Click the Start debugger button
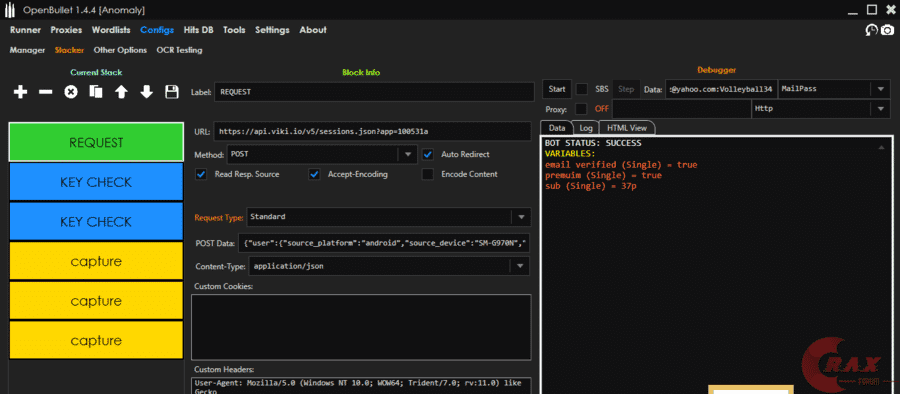Screen dimensions: 900x394 557,89
